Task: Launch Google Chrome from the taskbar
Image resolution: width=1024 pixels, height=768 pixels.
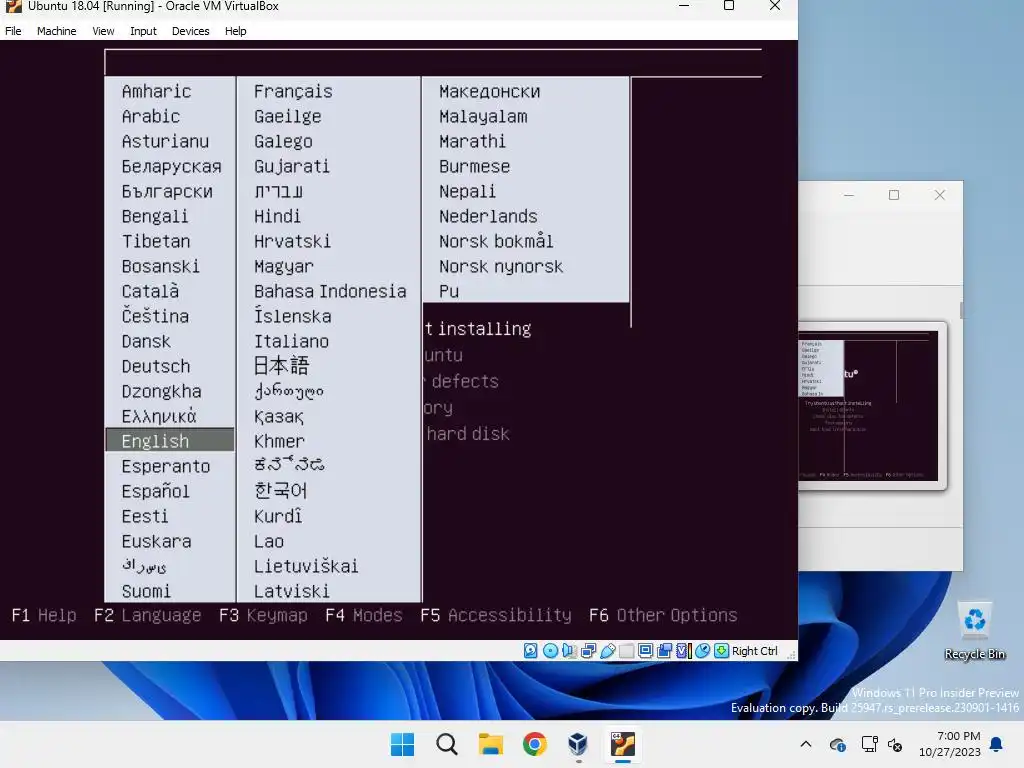Action: pos(534,744)
